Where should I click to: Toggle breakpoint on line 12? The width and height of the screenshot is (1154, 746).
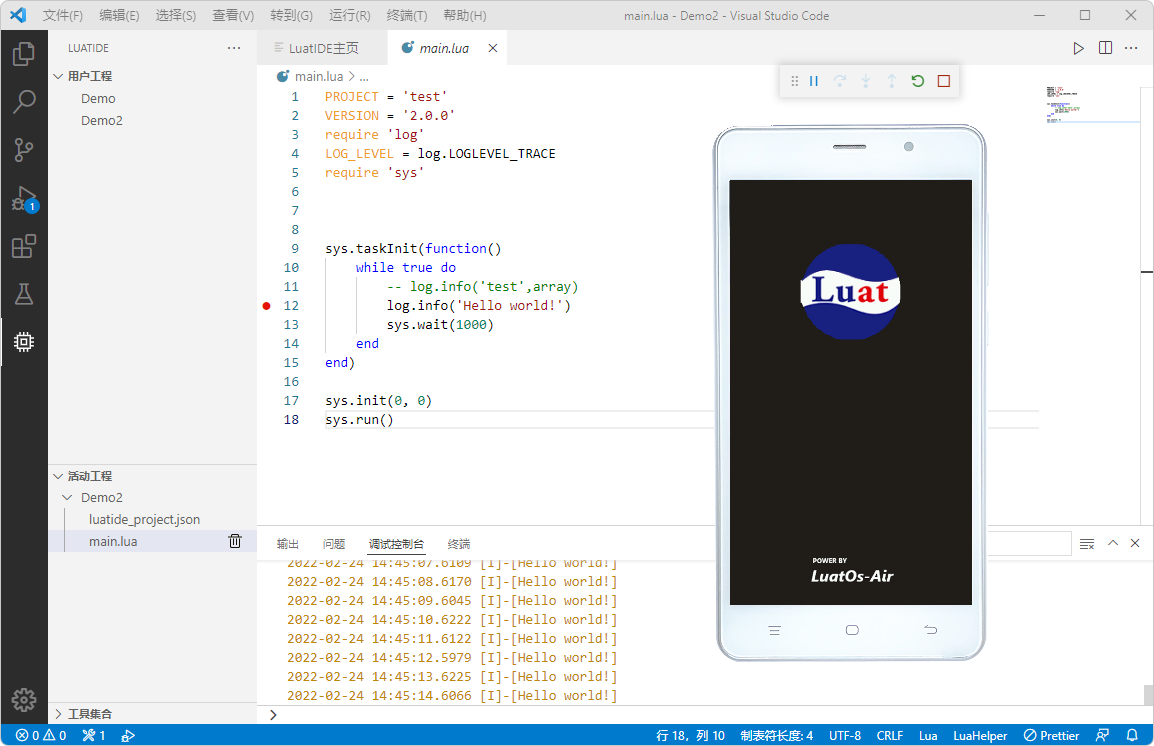[266, 305]
